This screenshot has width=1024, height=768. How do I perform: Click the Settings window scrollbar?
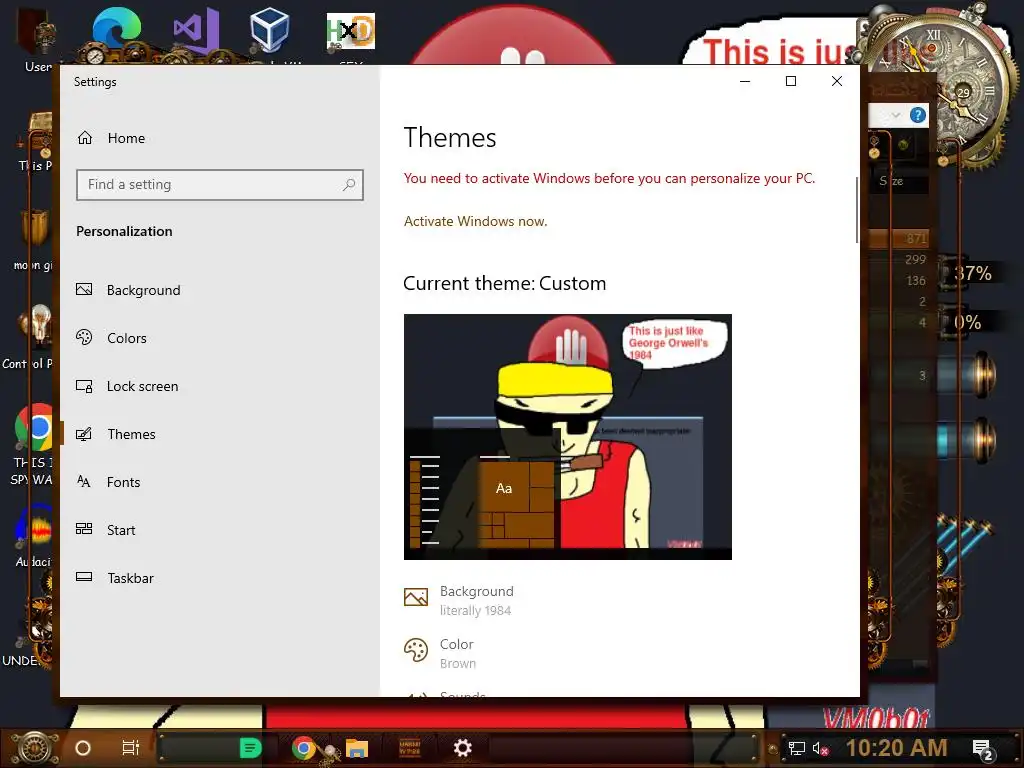[x=856, y=210]
